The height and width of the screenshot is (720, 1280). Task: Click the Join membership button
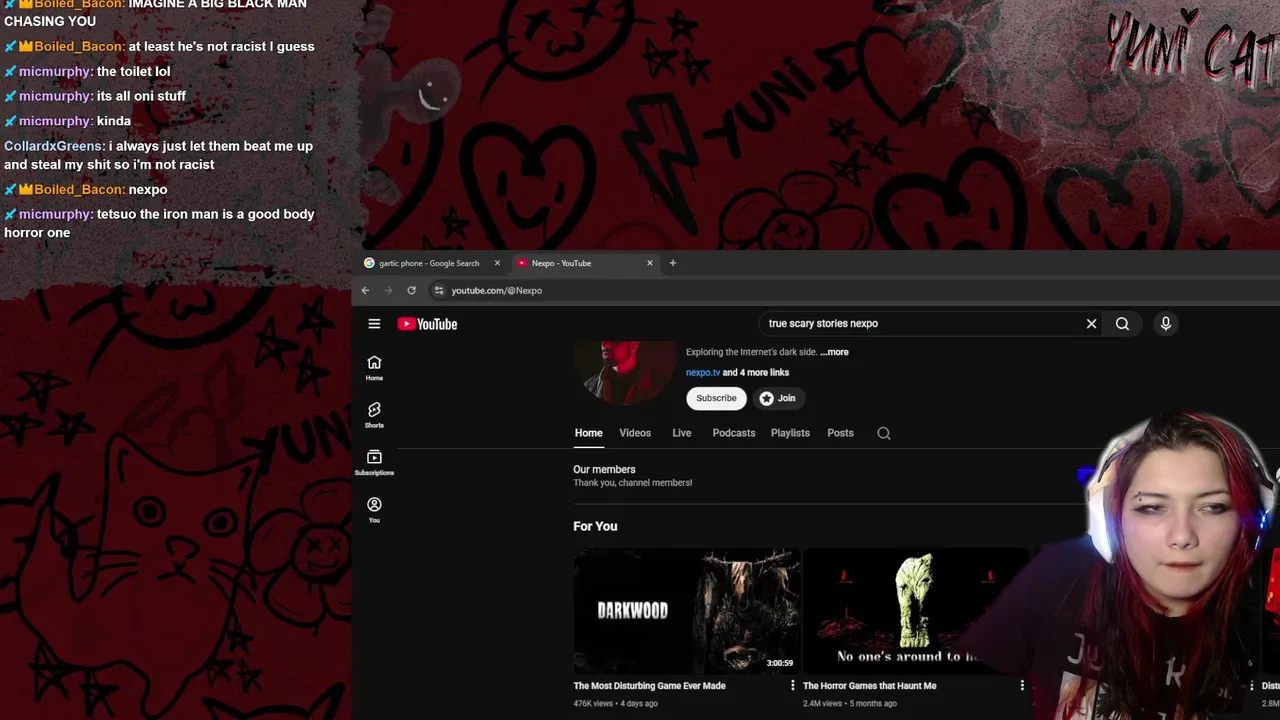(x=777, y=398)
